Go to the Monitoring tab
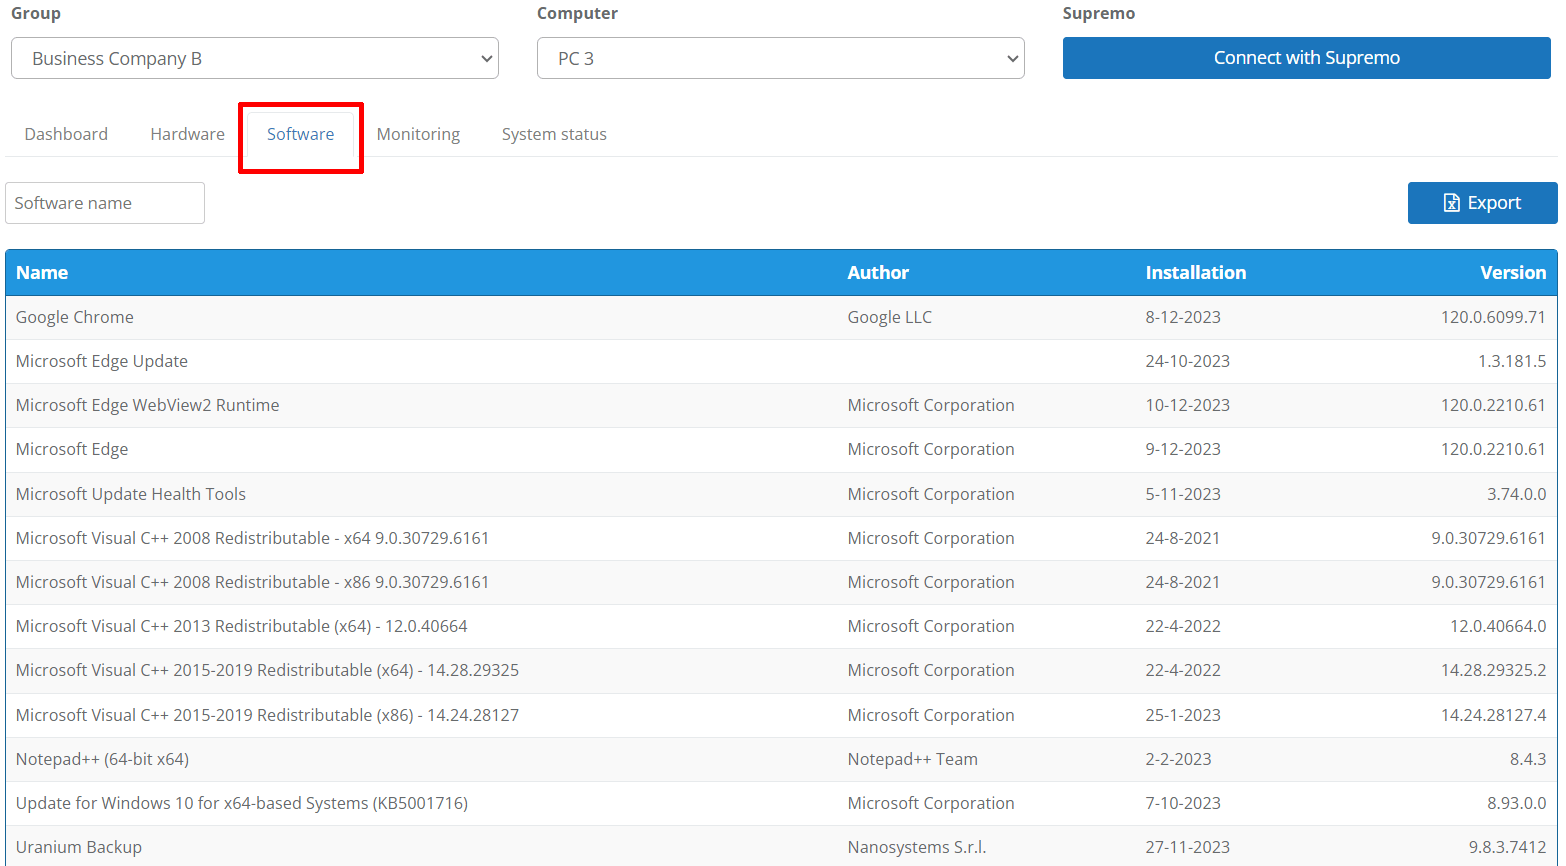 click(418, 134)
